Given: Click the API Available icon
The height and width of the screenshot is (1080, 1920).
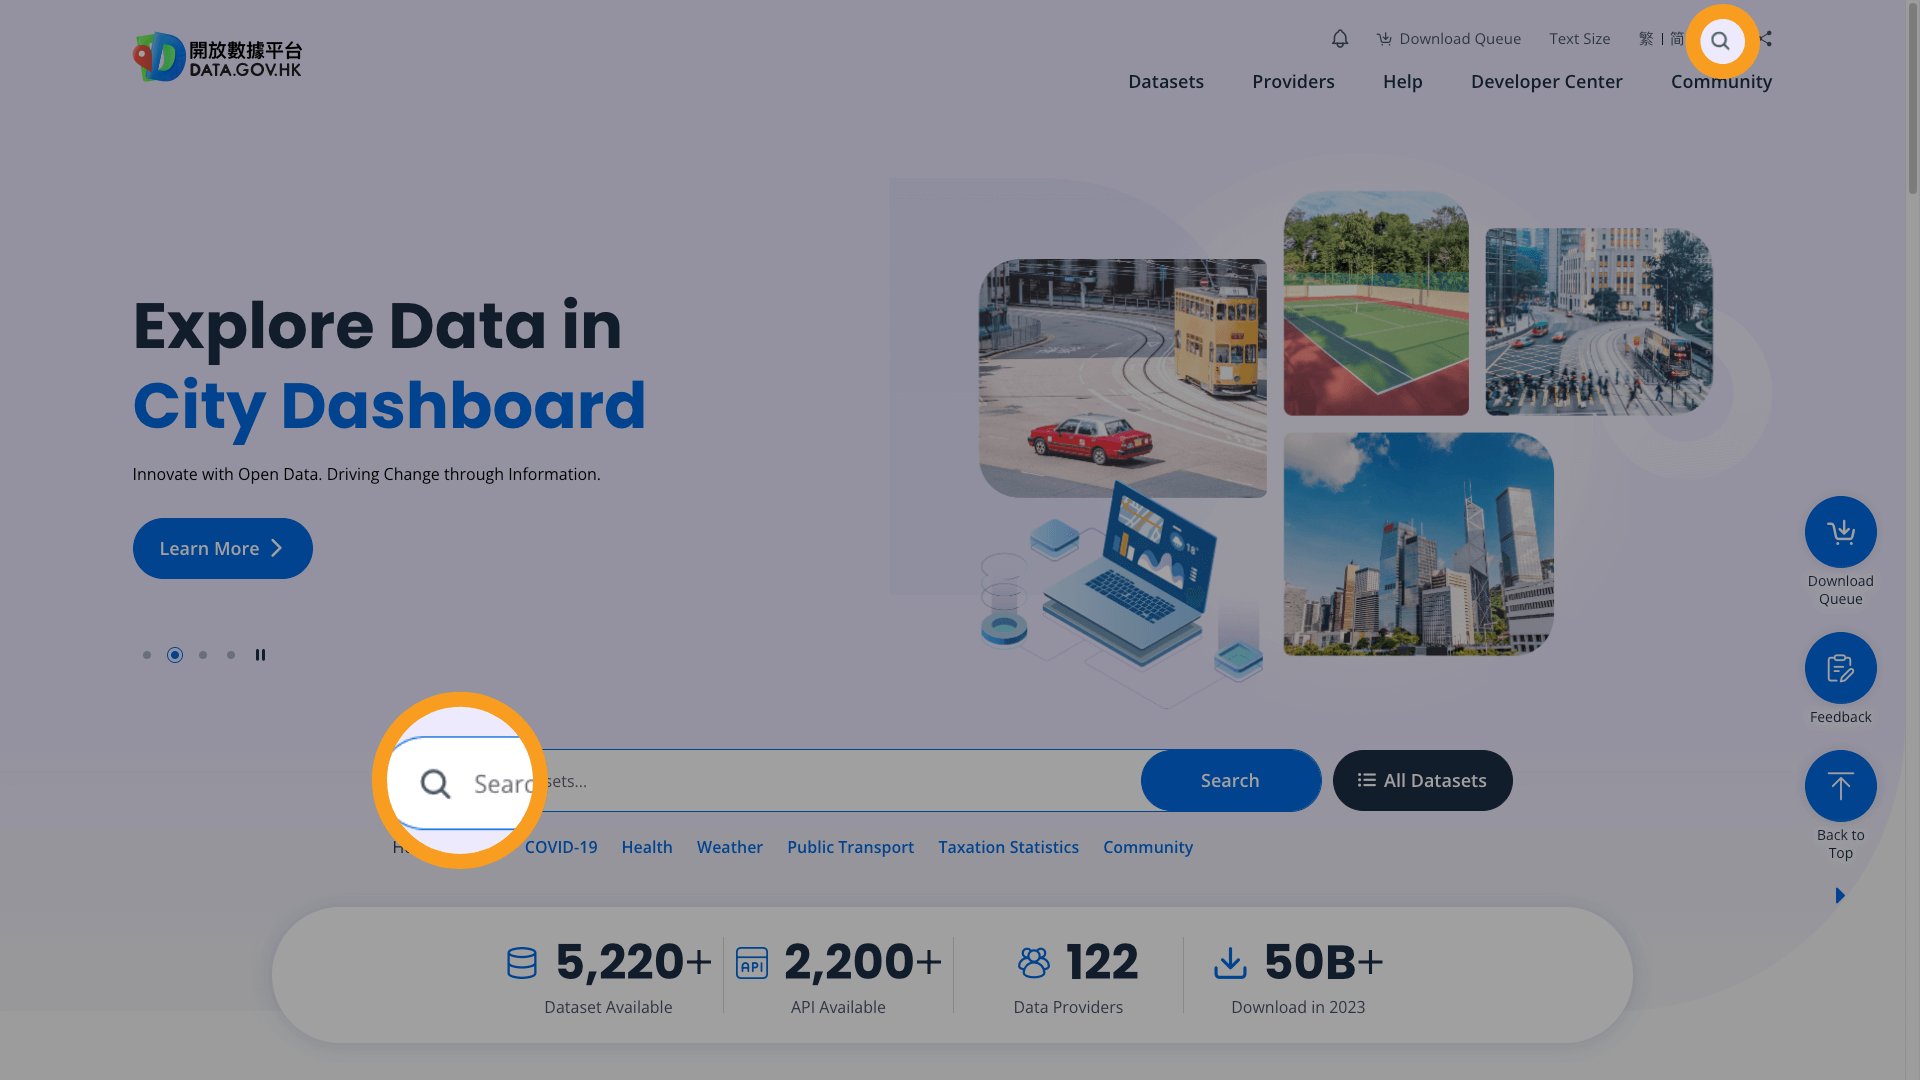Looking at the screenshot, I should tap(752, 963).
